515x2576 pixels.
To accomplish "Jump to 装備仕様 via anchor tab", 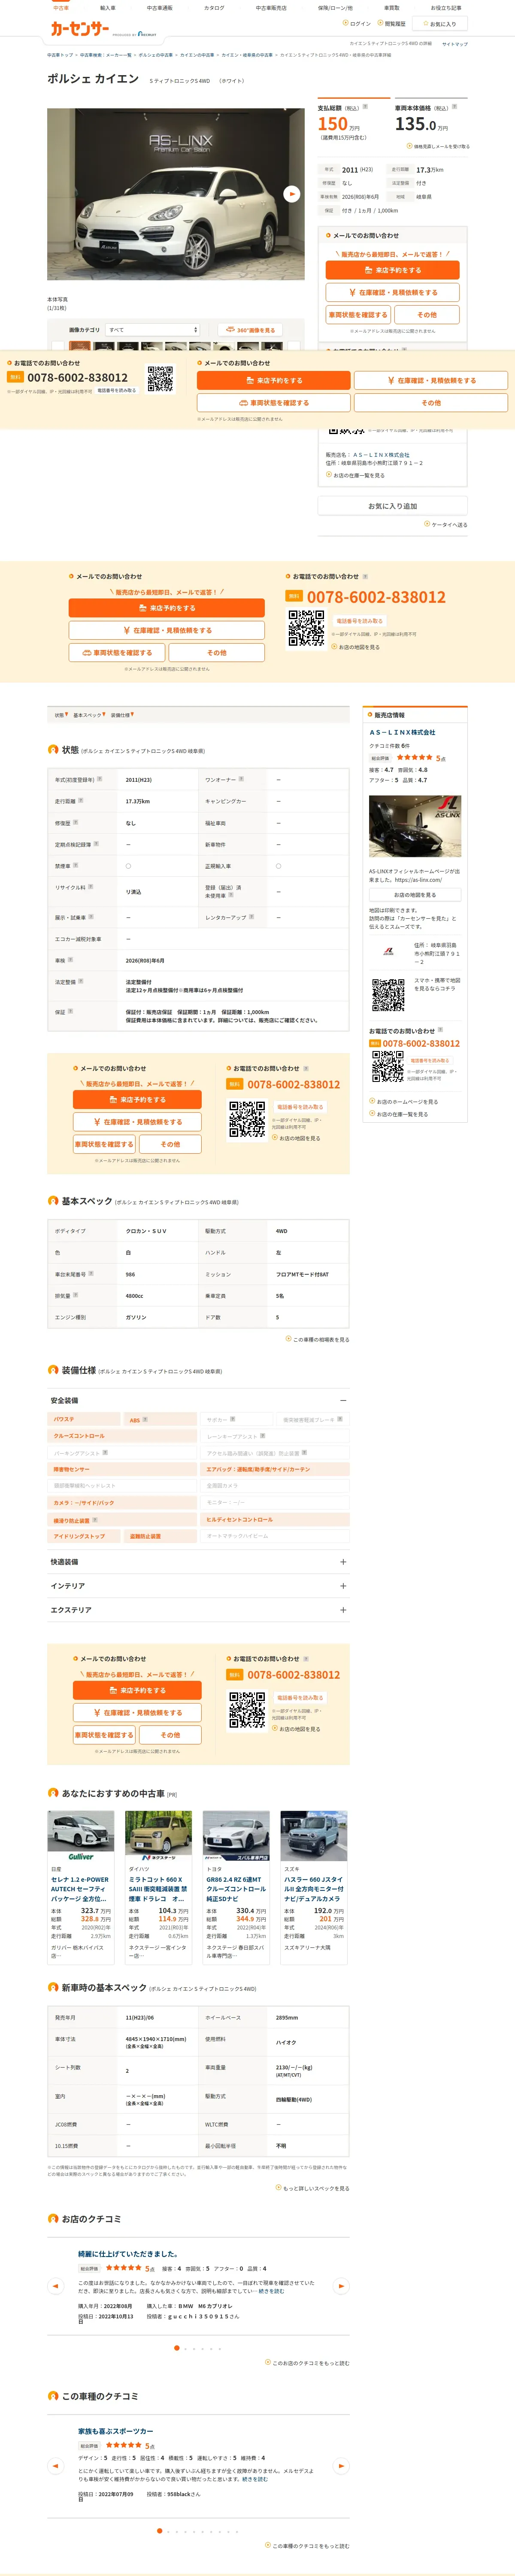I will pos(122,715).
